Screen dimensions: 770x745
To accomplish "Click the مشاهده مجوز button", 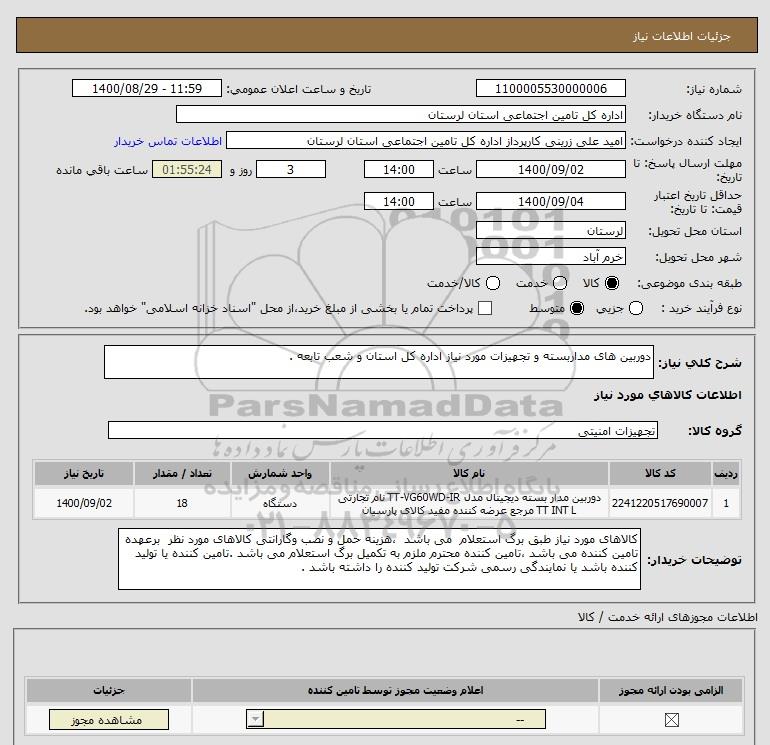I will (x=109, y=720).
